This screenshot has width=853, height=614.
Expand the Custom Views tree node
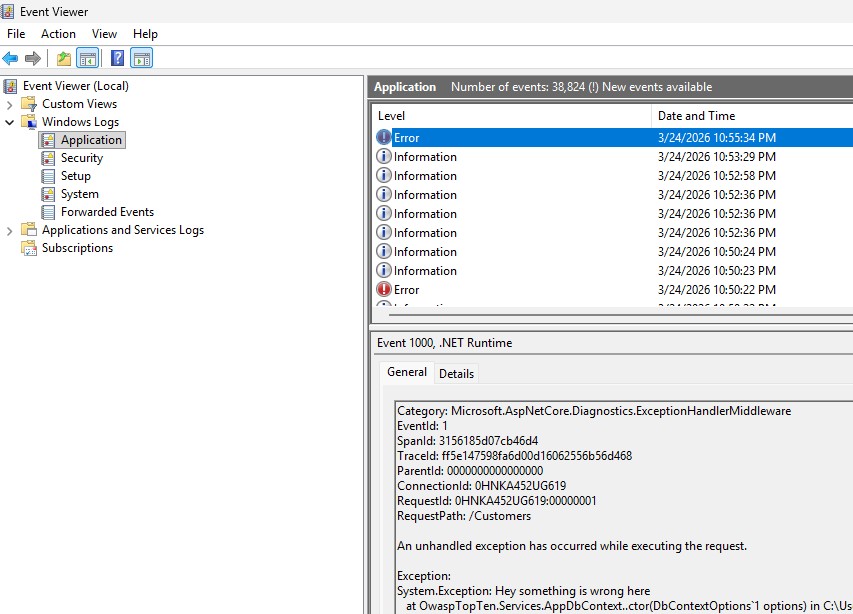[x=9, y=104]
